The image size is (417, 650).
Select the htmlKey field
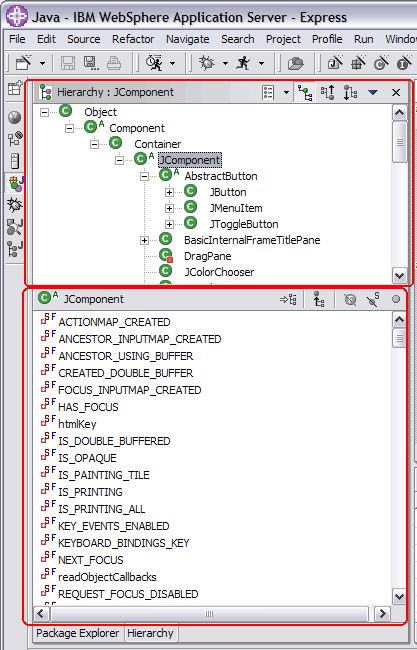78,424
